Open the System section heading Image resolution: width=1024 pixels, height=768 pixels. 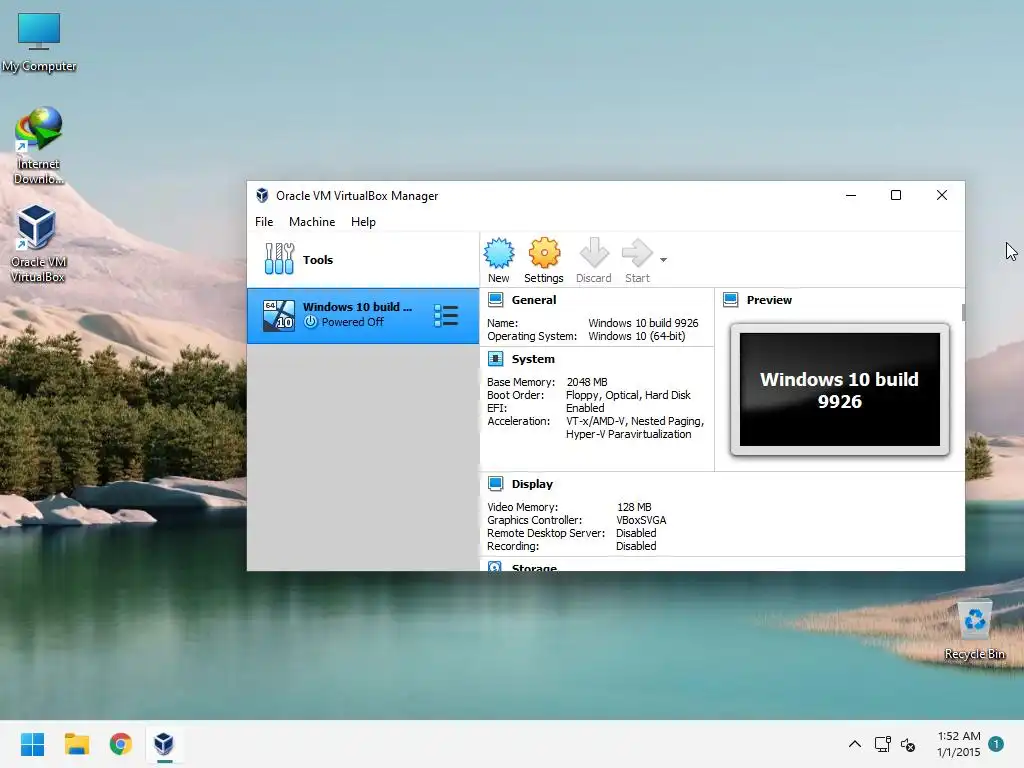click(x=533, y=359)
